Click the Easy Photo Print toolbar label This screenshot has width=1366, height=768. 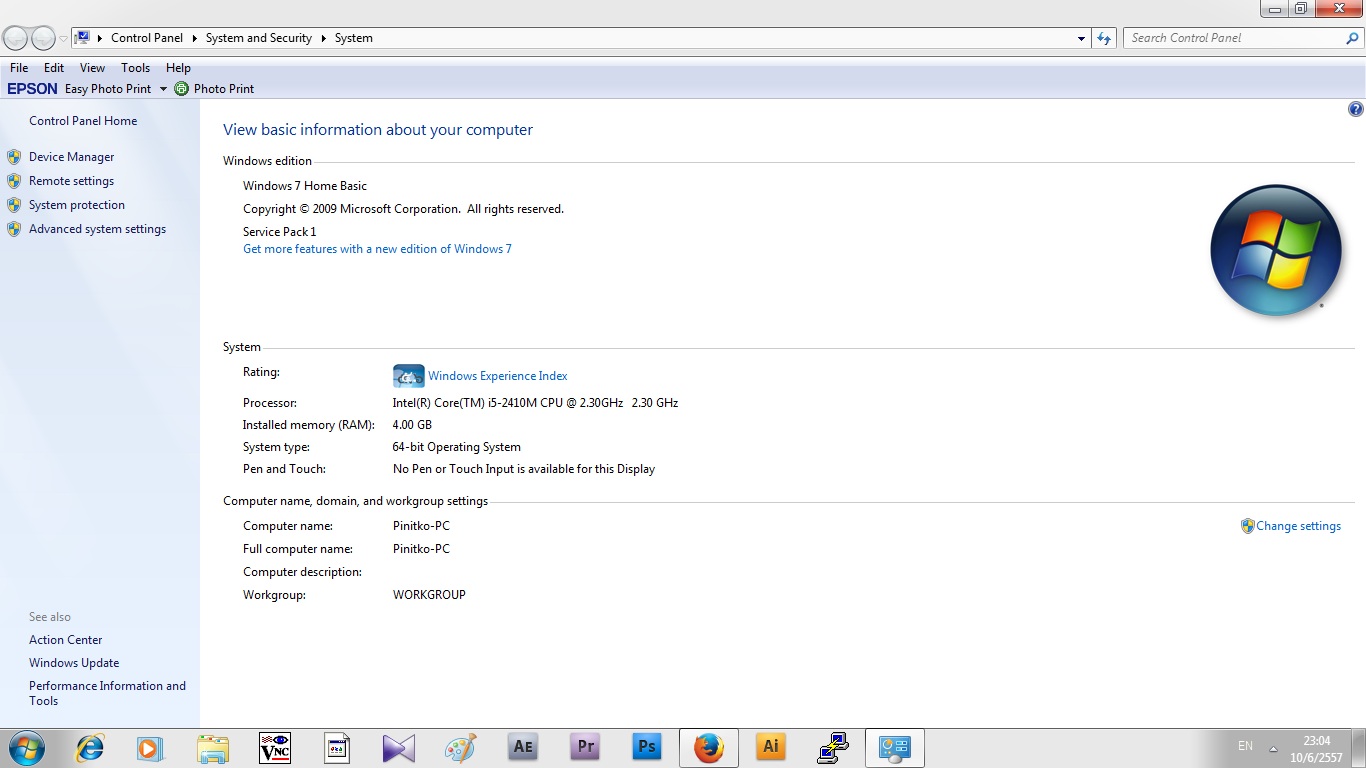point(108,89)
